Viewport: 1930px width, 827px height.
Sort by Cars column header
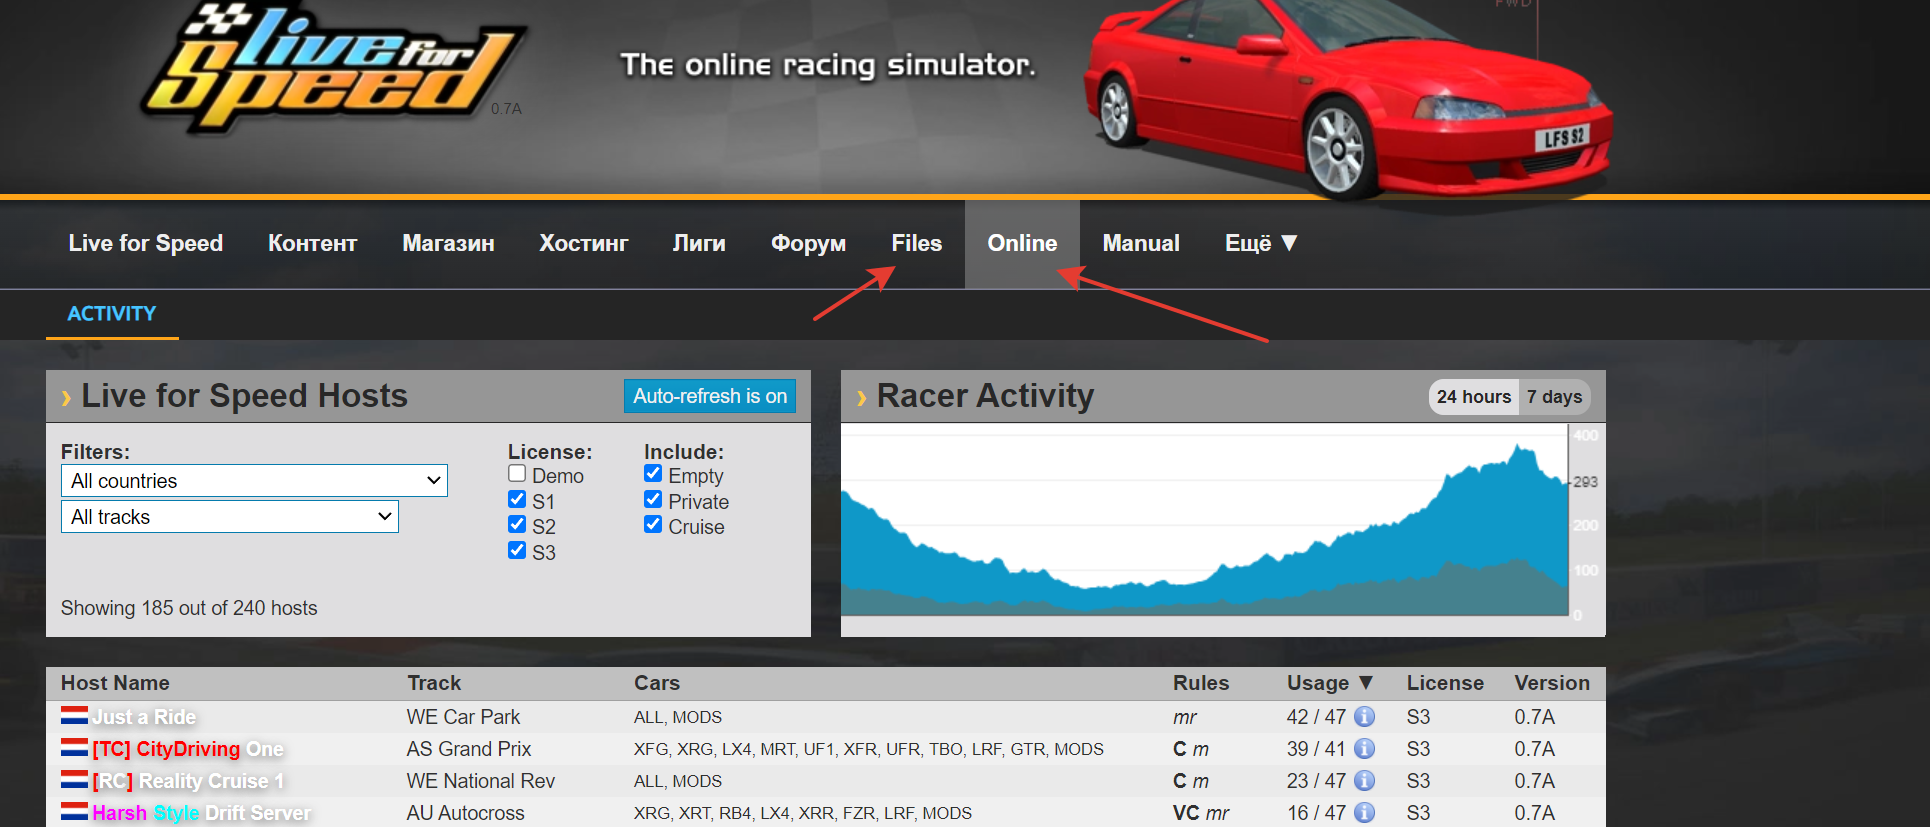657,683
